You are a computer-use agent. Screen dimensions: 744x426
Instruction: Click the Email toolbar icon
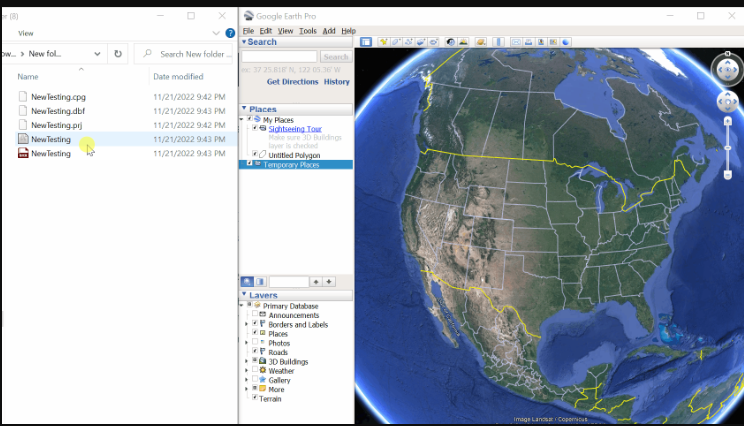coord(516,42)
